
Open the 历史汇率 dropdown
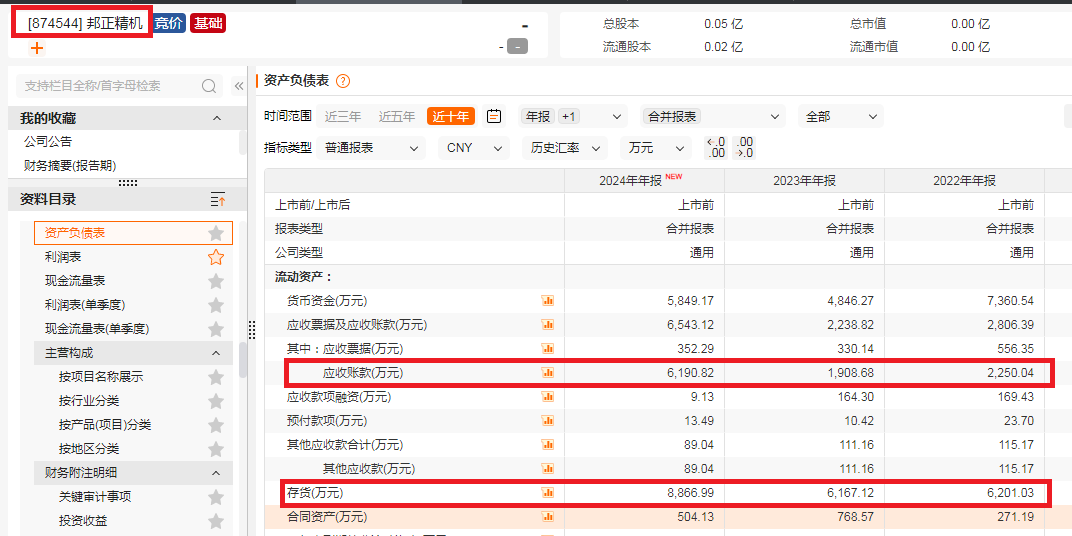pos(565,148)
